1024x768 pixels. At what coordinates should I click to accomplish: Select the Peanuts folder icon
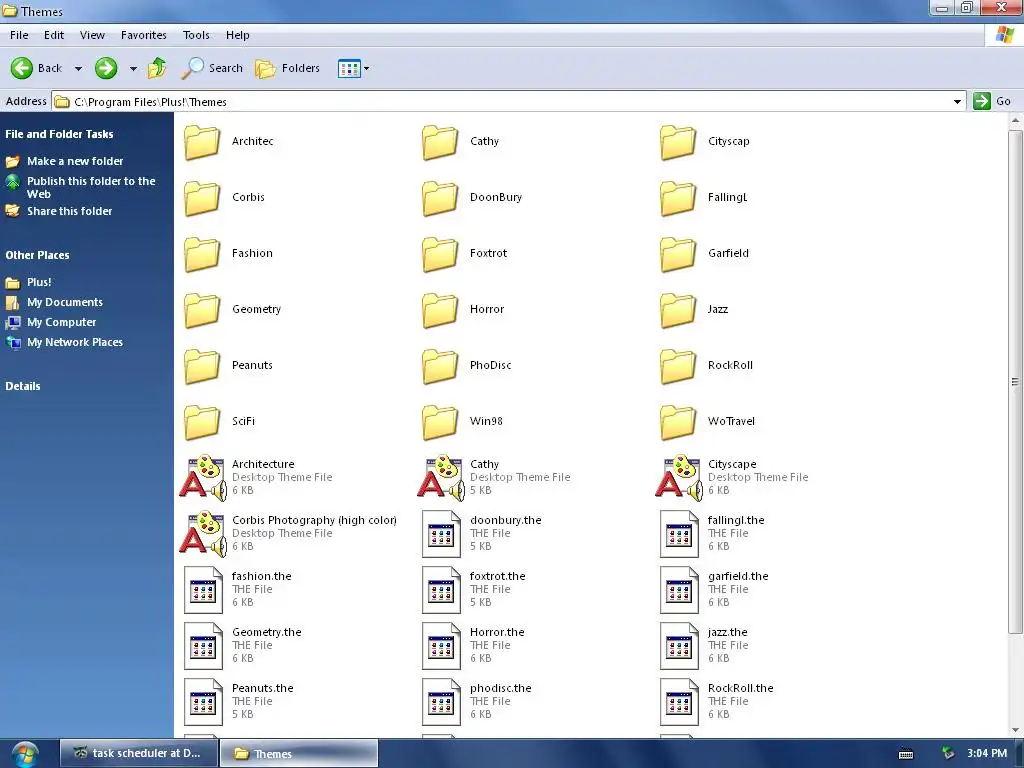[x=202, y=366]
